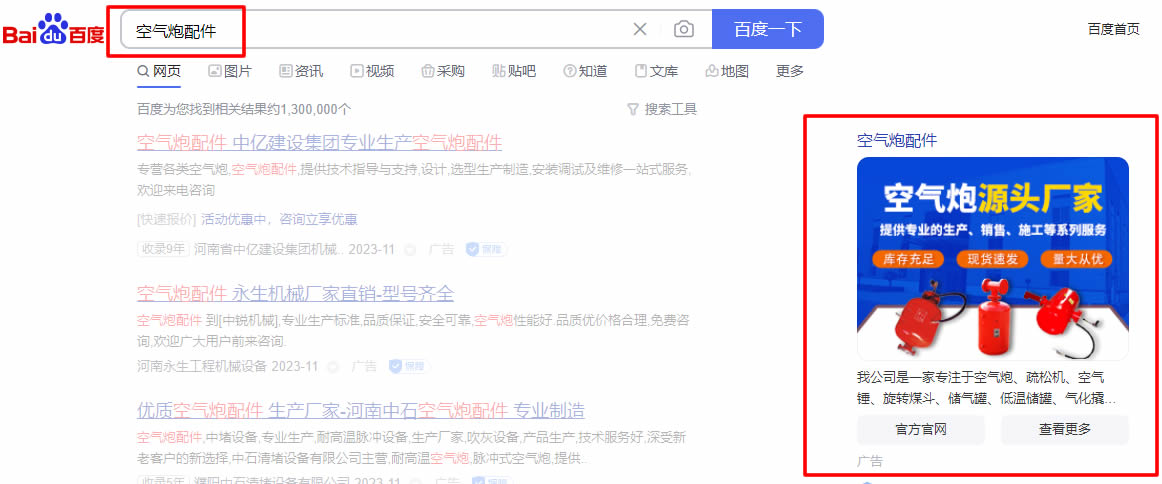Select the 文库 tab
Screen dimensions: 1162x484
pos(656,71)
